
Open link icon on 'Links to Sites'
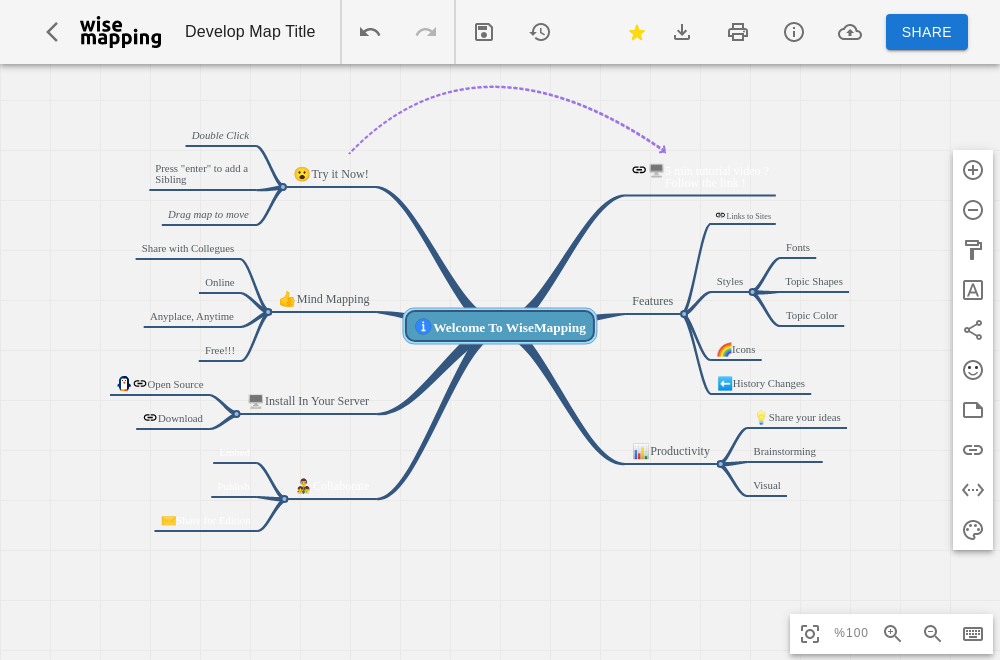tap(720, 216)
